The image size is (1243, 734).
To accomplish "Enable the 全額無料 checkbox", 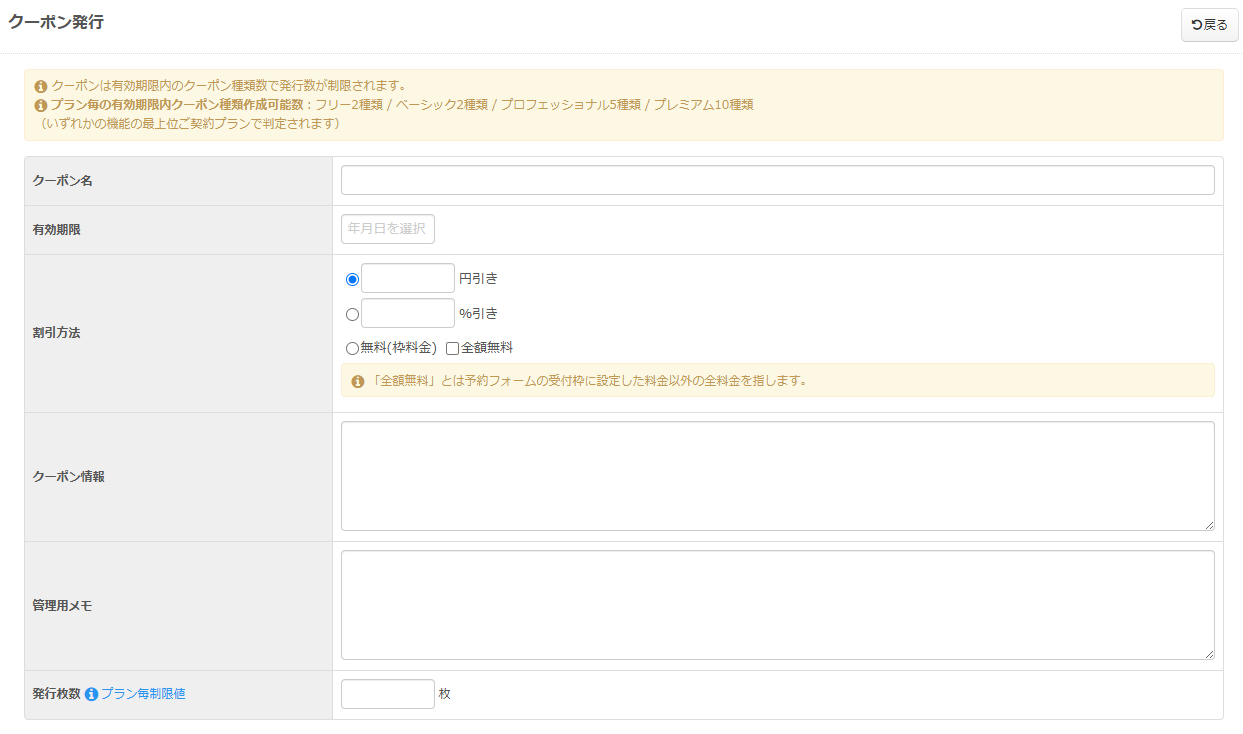I will point(452,349).
